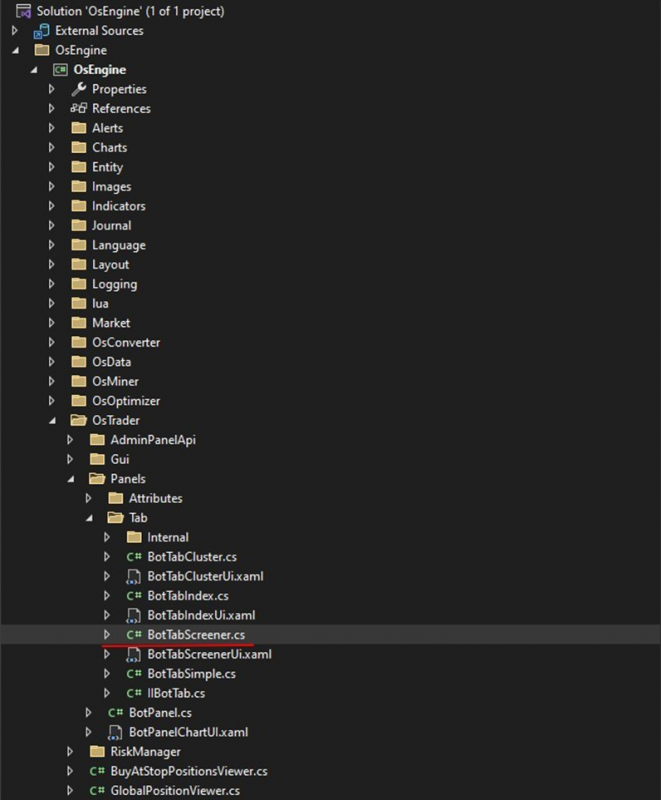Collapse the OsEngine solution folder
Viewport: 661px width, 800px height.
pyautogui.click(x=16, y=50)
